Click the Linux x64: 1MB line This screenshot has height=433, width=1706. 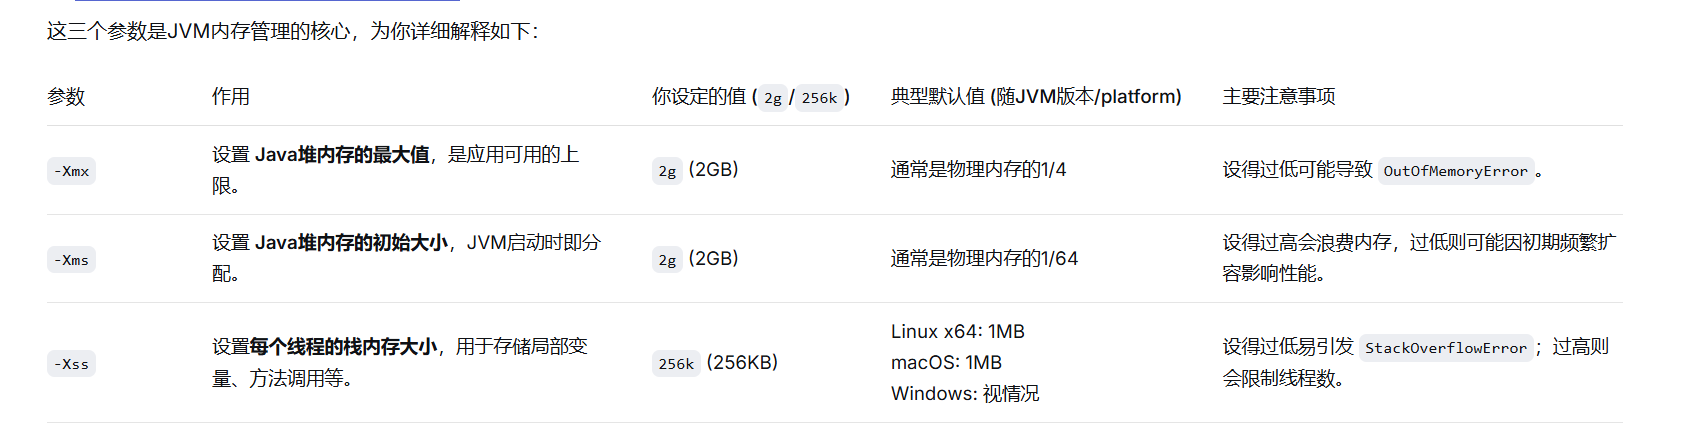coord(958,332)
